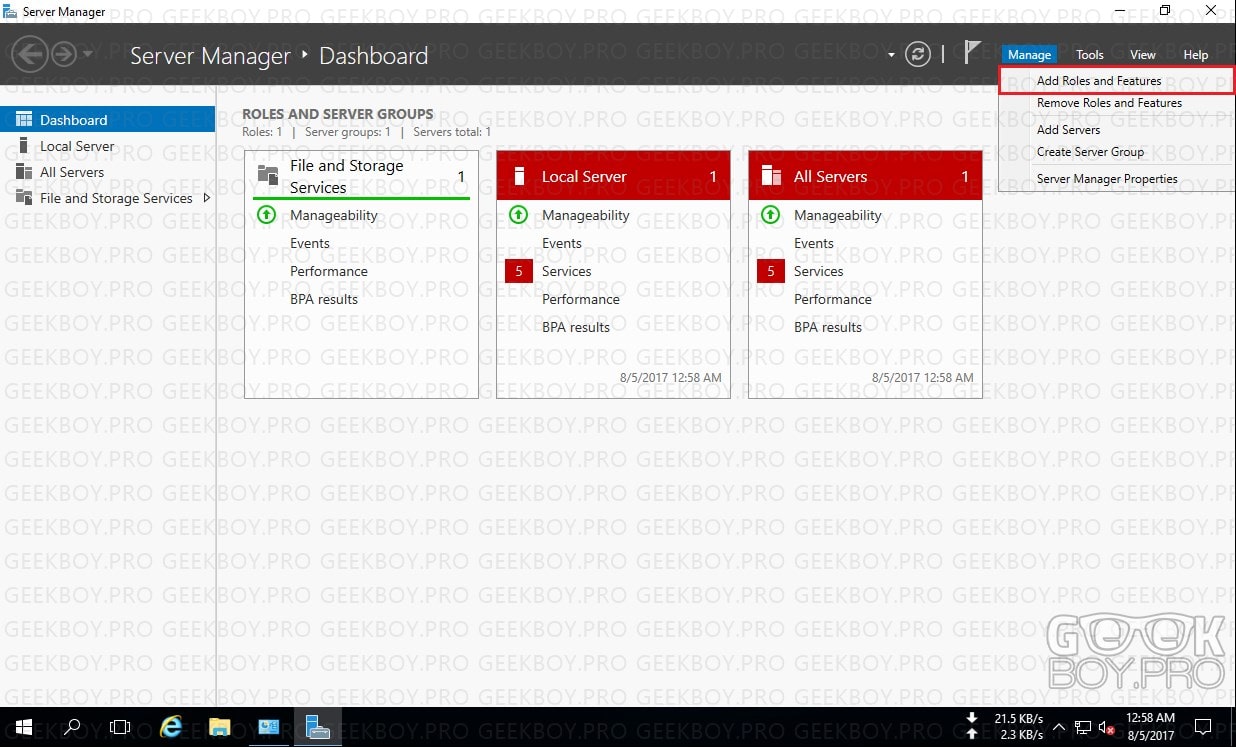
Task: Click the Back navigation arrow
Action: tap(30, 54)
